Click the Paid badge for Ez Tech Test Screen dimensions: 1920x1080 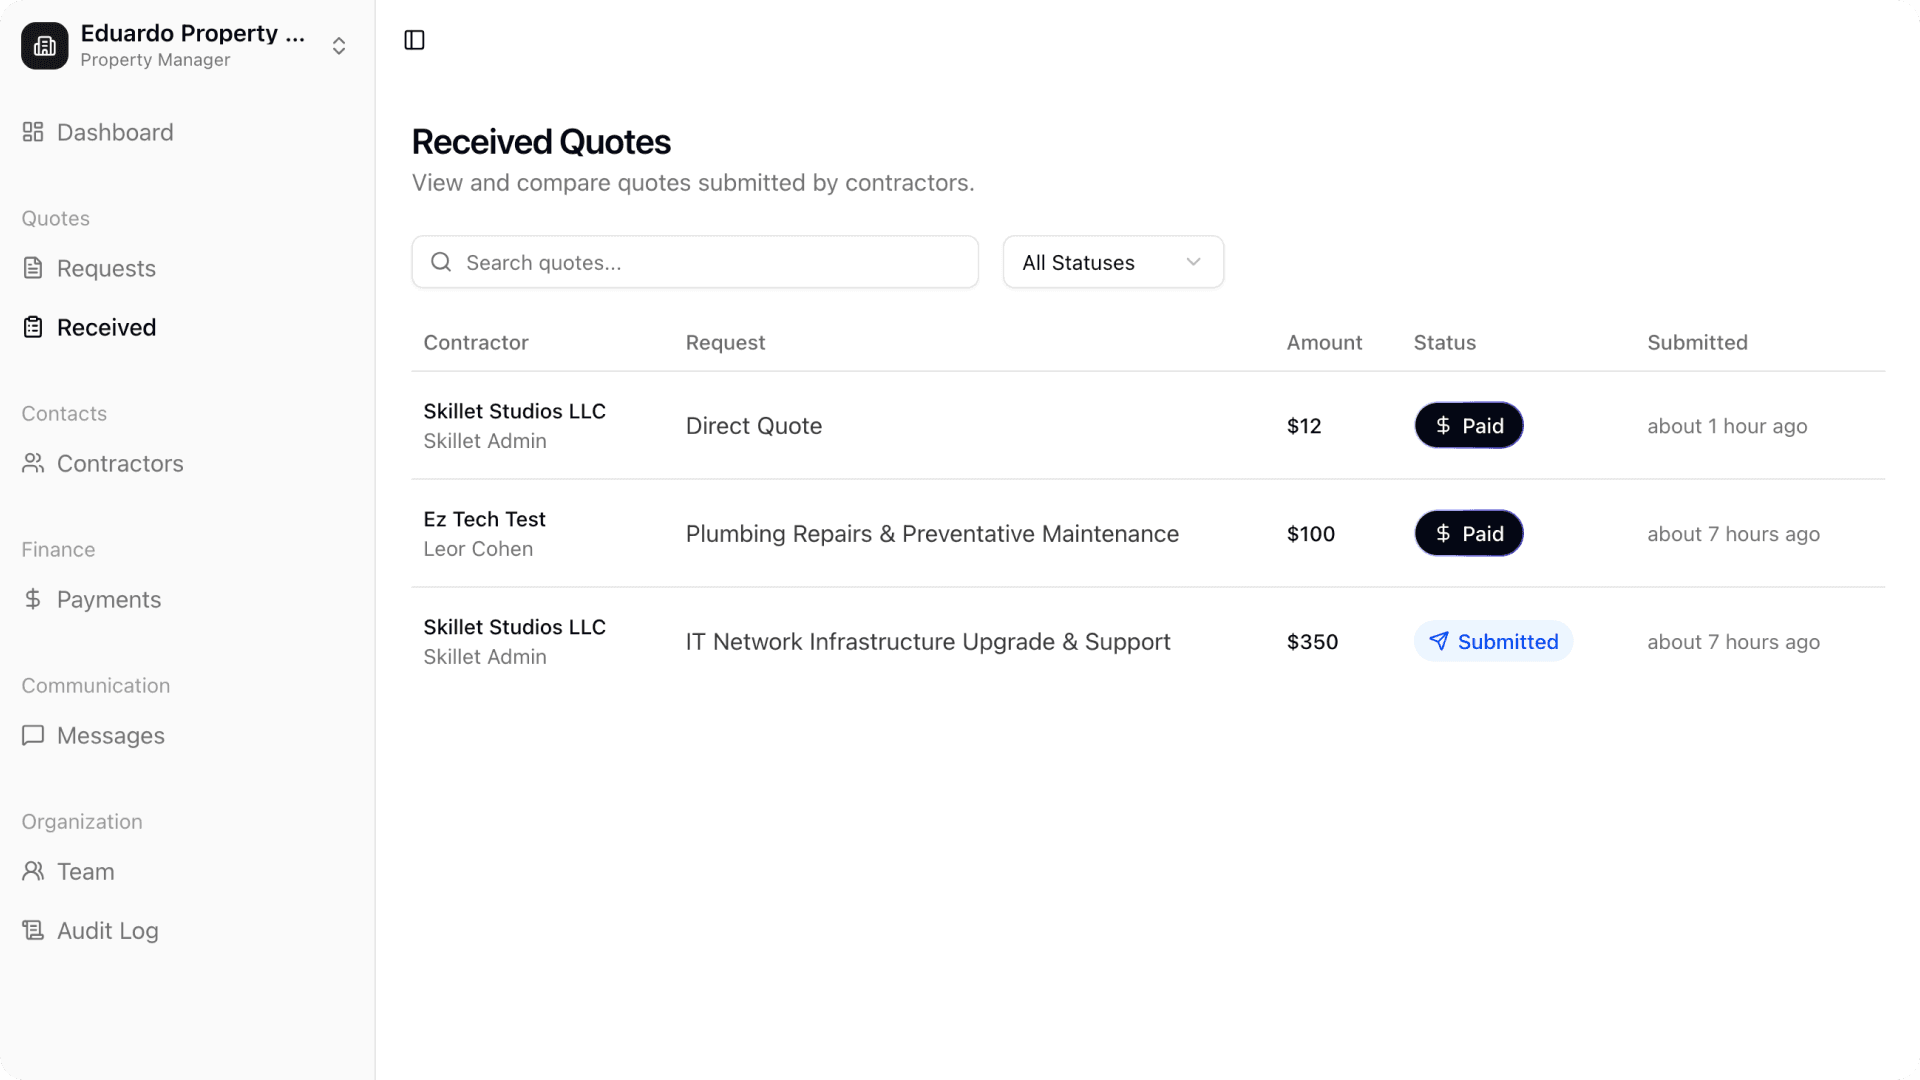[1468, 533]
